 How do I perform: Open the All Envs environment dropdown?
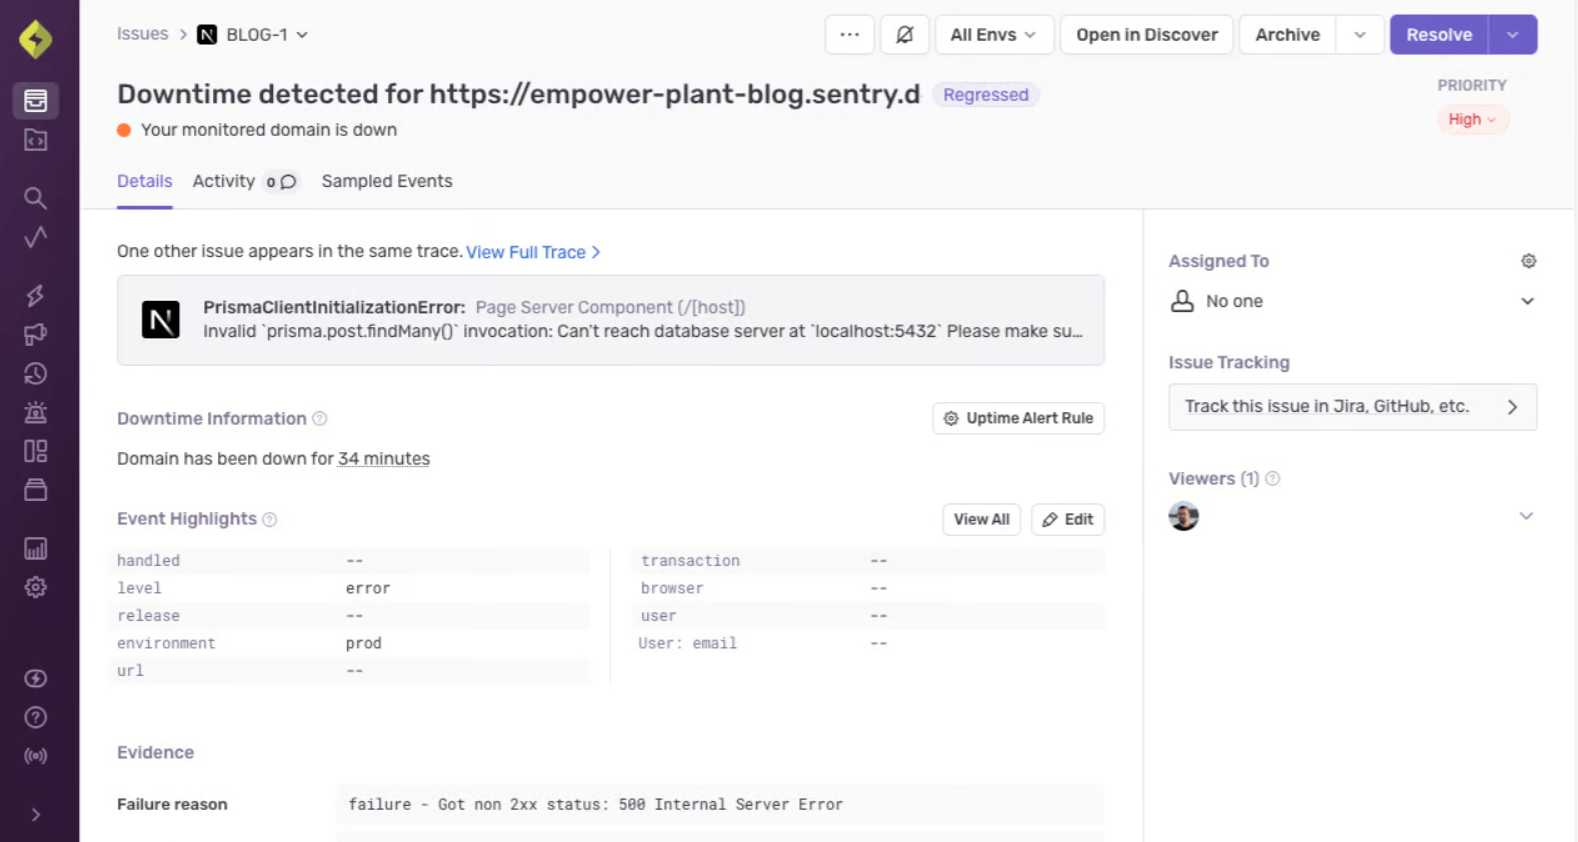coord(993,35)
